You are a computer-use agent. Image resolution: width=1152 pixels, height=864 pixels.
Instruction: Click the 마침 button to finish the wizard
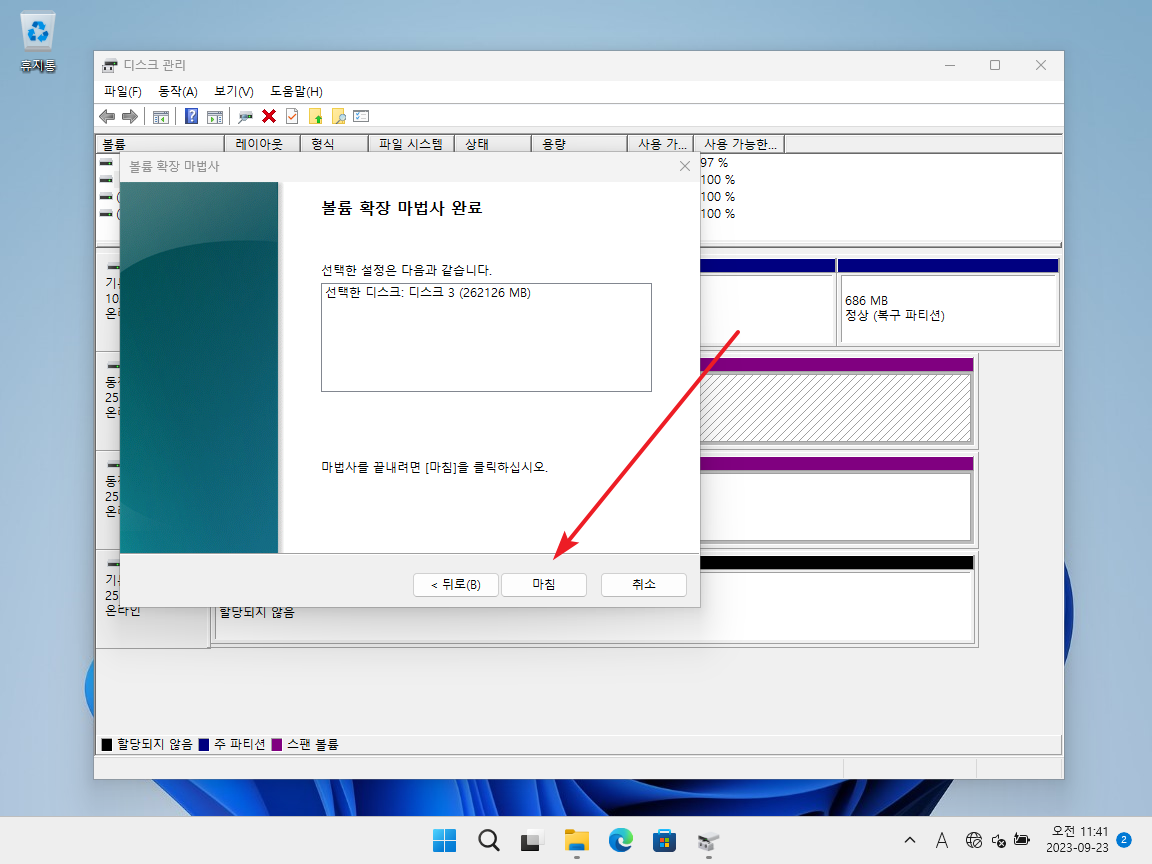[x=544, y=584]
